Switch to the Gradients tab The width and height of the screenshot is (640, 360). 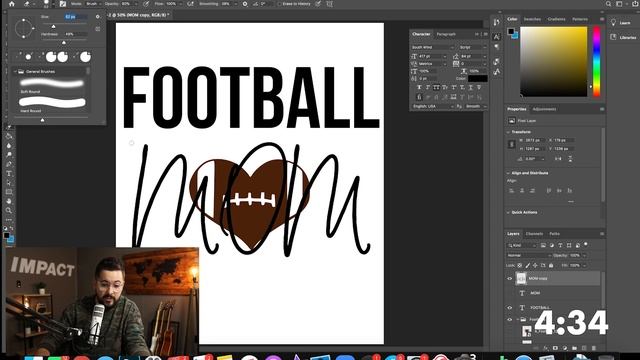[557, 19]
